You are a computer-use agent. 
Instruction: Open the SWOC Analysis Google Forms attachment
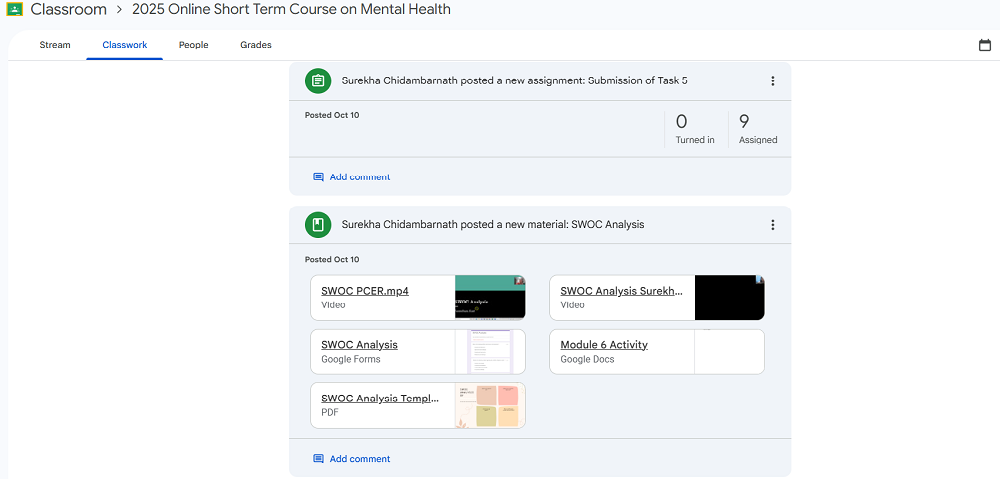[360, 345]
